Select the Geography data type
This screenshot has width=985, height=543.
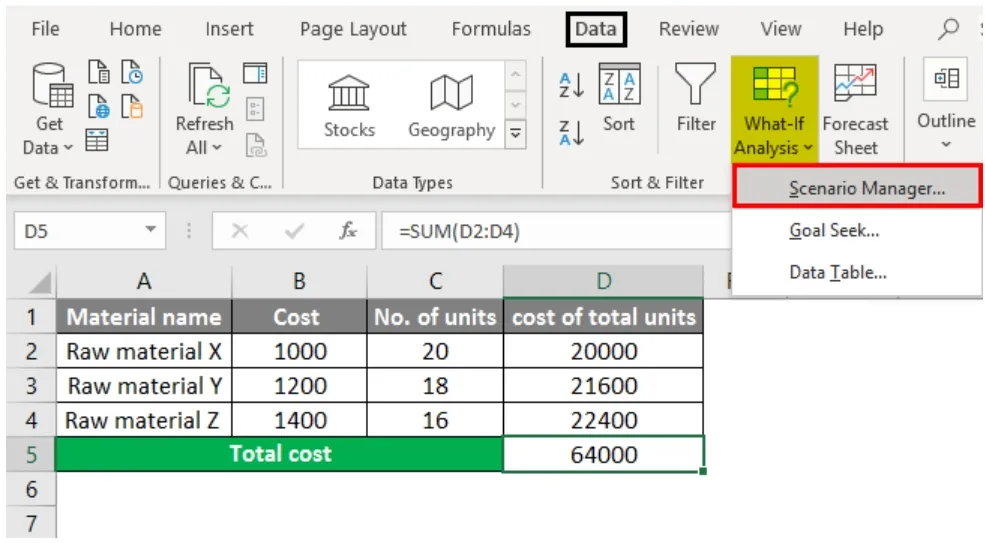pyautogui.click(x=452, y=105)
